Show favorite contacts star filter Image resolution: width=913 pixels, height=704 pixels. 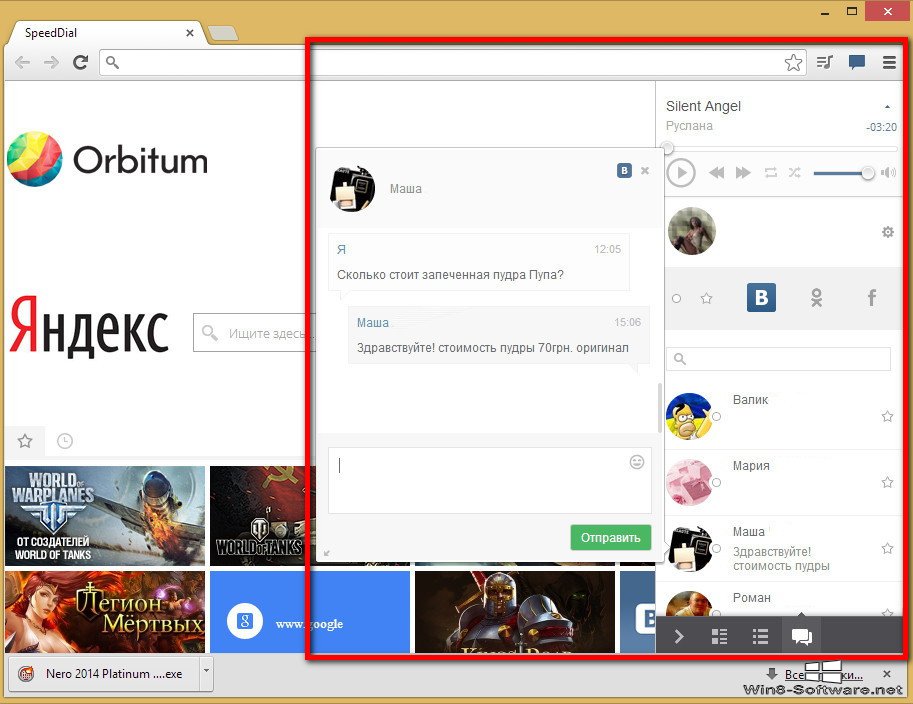point(706,299)
